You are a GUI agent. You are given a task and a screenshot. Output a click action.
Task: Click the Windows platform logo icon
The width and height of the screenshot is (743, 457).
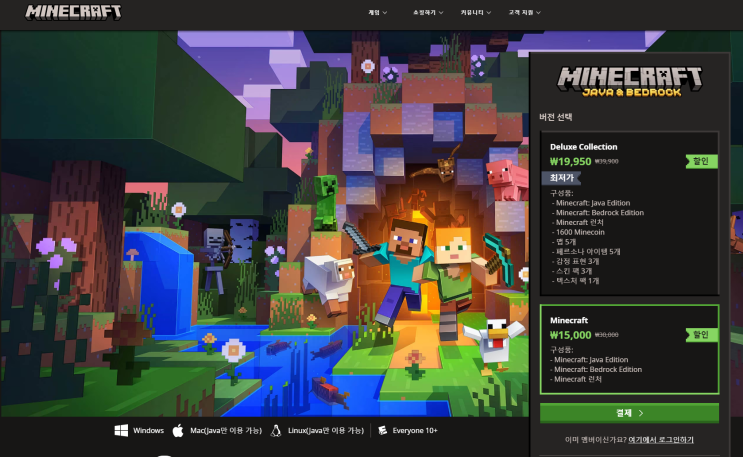121,430
